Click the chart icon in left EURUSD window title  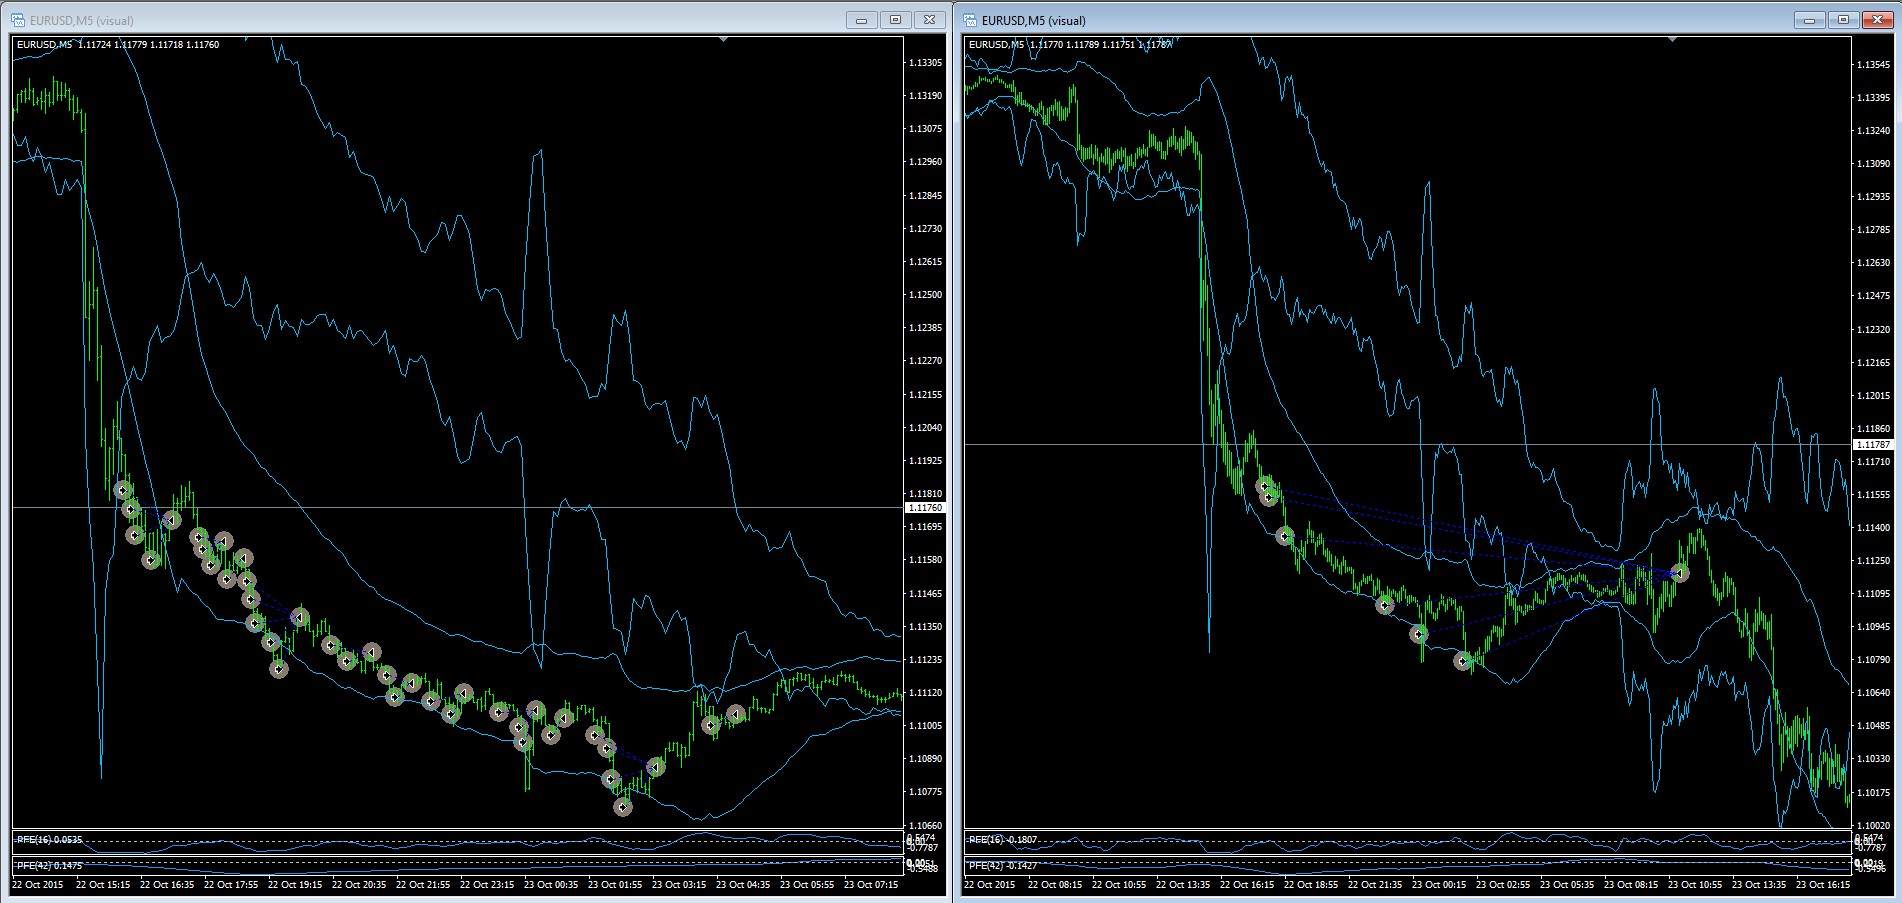tap(18, 20)
